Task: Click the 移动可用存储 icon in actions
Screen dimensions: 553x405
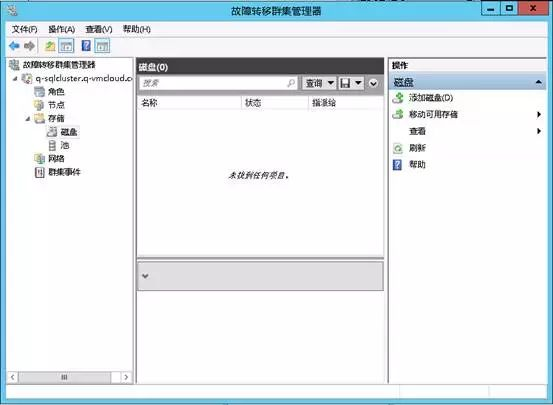Action: coord(398,114)
